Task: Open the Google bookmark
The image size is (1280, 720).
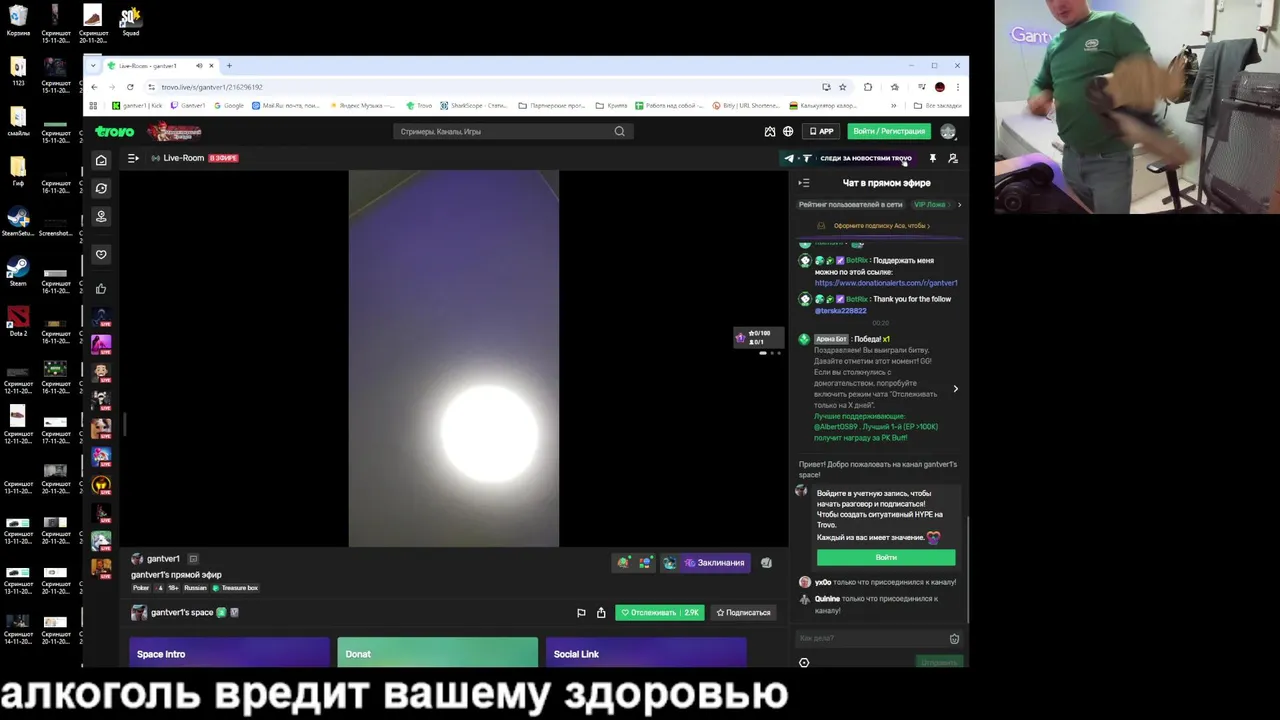Action: pos(229,105)
